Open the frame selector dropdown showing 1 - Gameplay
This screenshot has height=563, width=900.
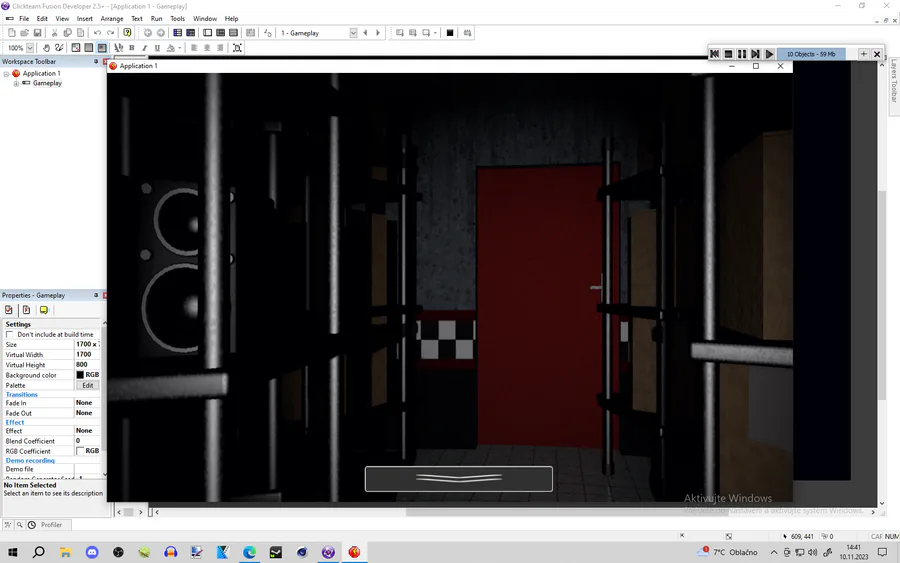point(354,33)
